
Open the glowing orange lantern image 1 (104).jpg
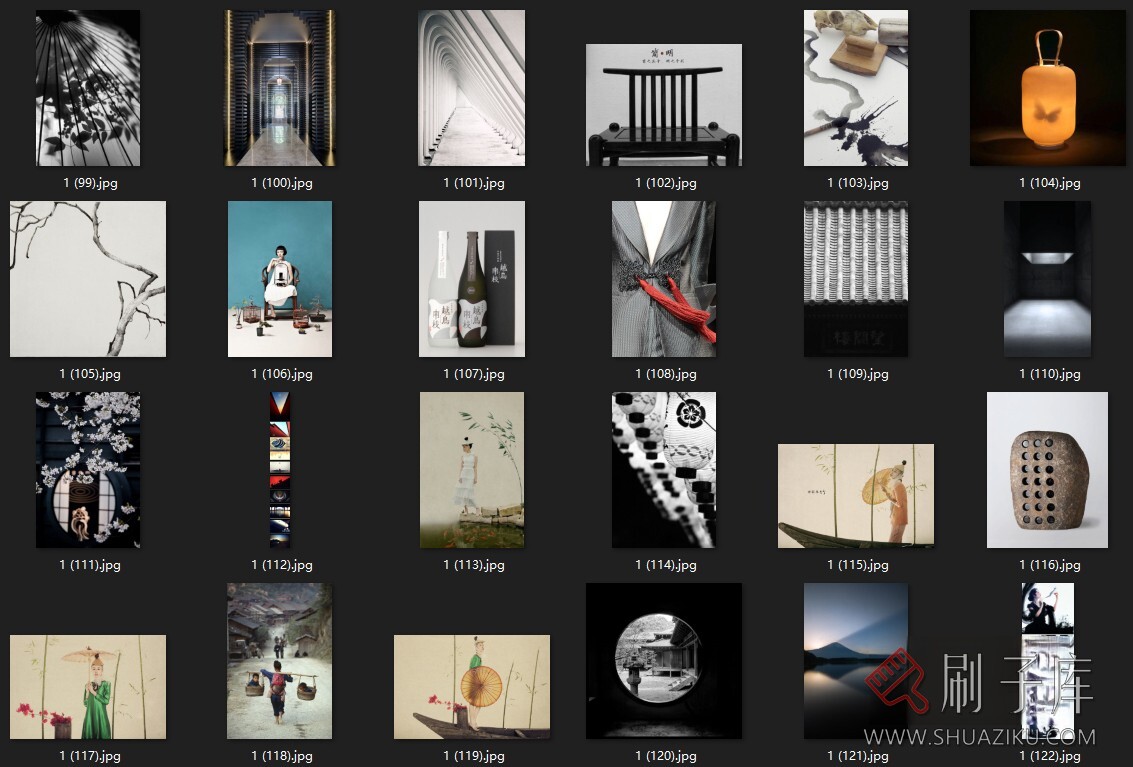[1047, 88]
